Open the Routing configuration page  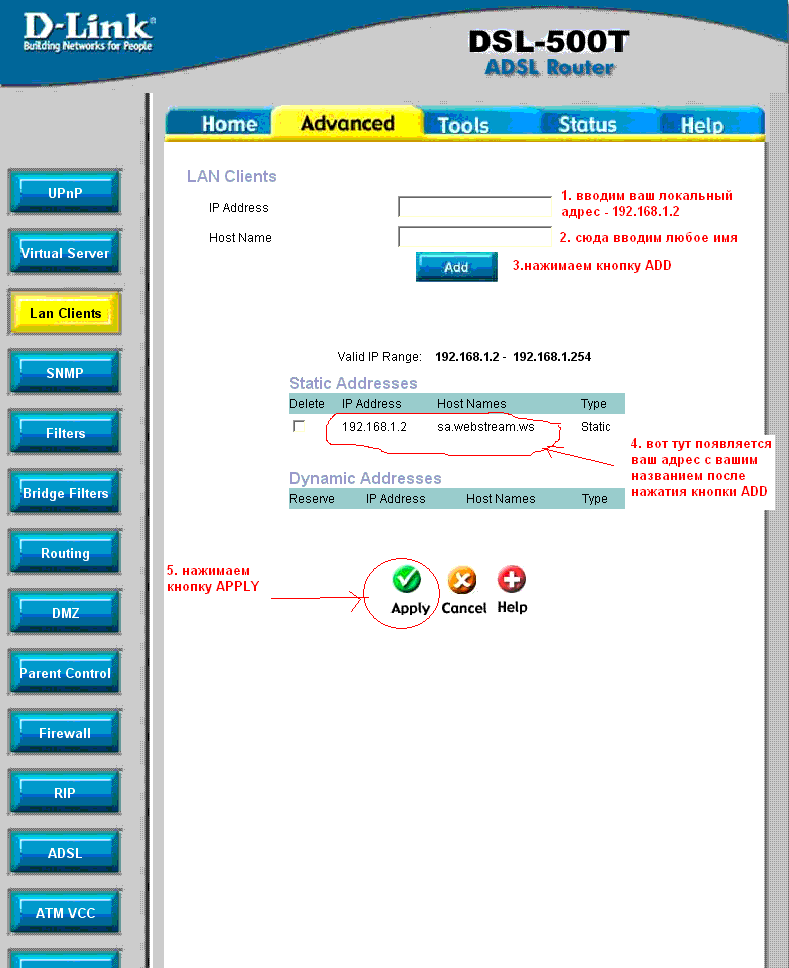pos(65,553)
